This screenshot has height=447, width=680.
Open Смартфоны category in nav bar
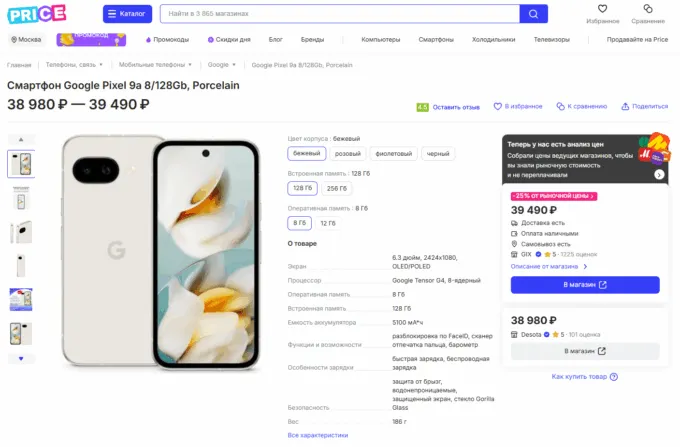pyautogui.click(x=436, y=40)
